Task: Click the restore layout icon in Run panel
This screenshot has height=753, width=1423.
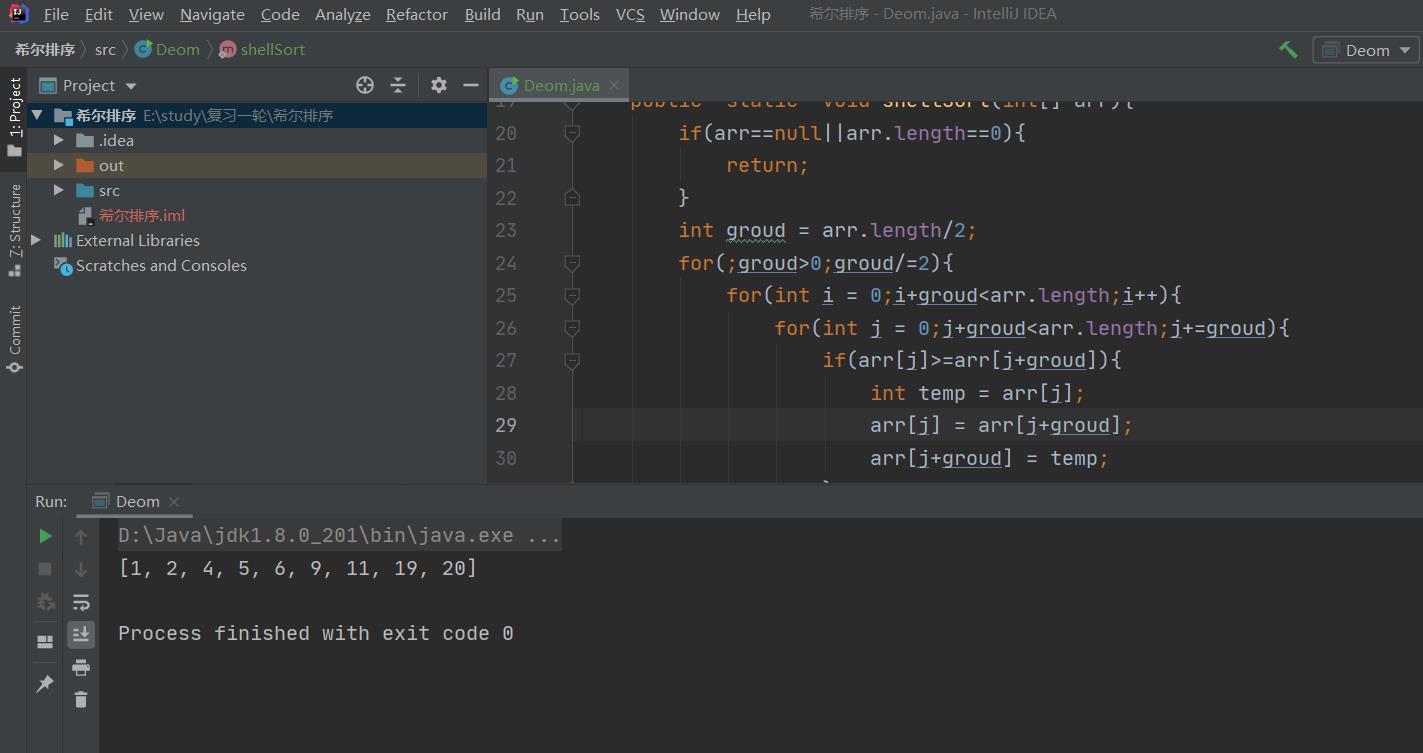Action: 45,641
